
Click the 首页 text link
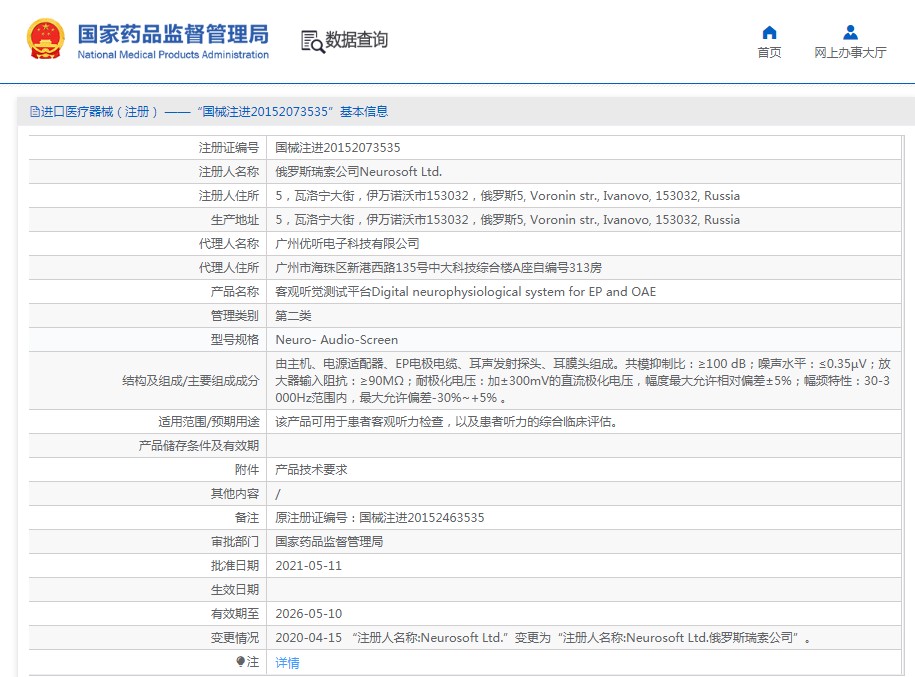pos(769,53)
